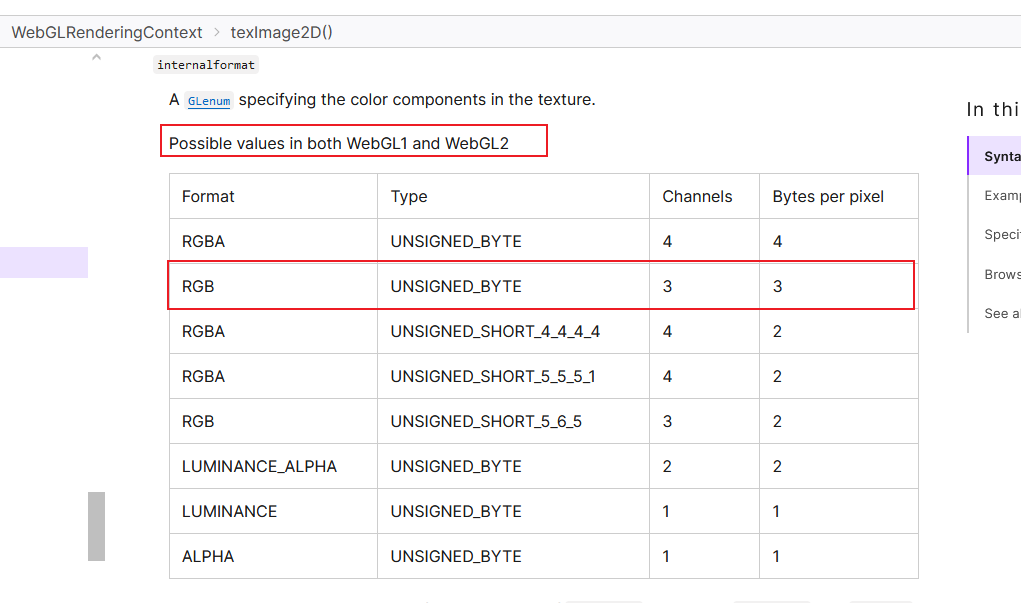
Task: Click the breadcrumb separator chevron
Action: [216, 32]
